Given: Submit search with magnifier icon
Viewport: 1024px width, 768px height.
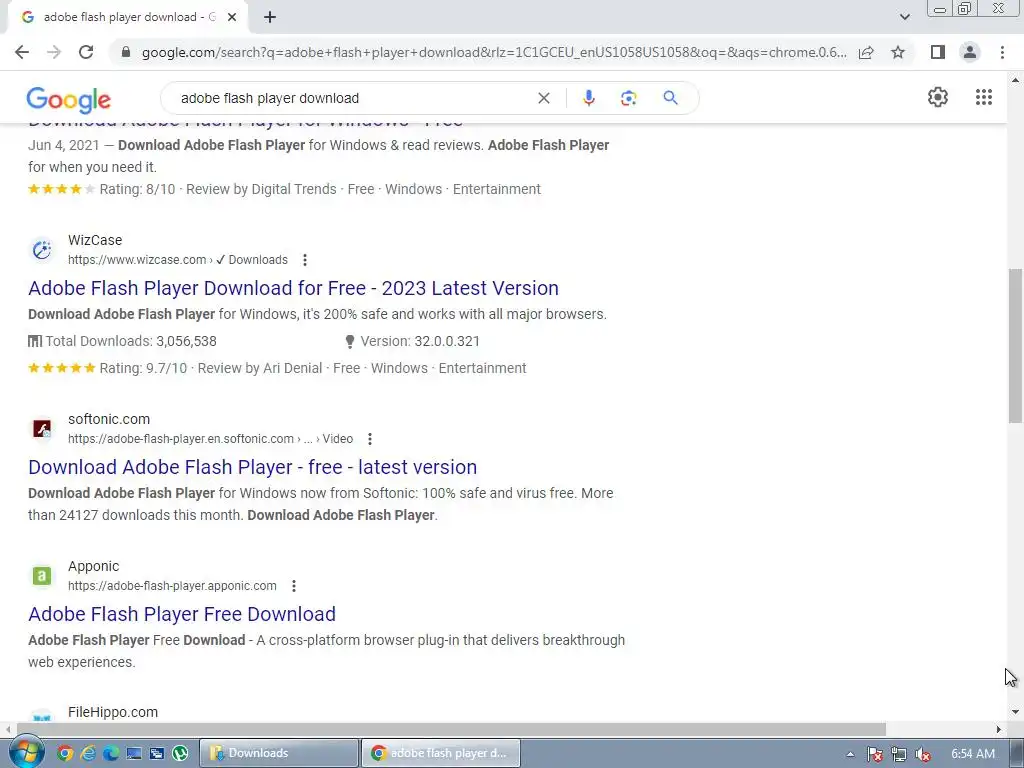Looking at the screenshot, I should [x=670, y=98].
